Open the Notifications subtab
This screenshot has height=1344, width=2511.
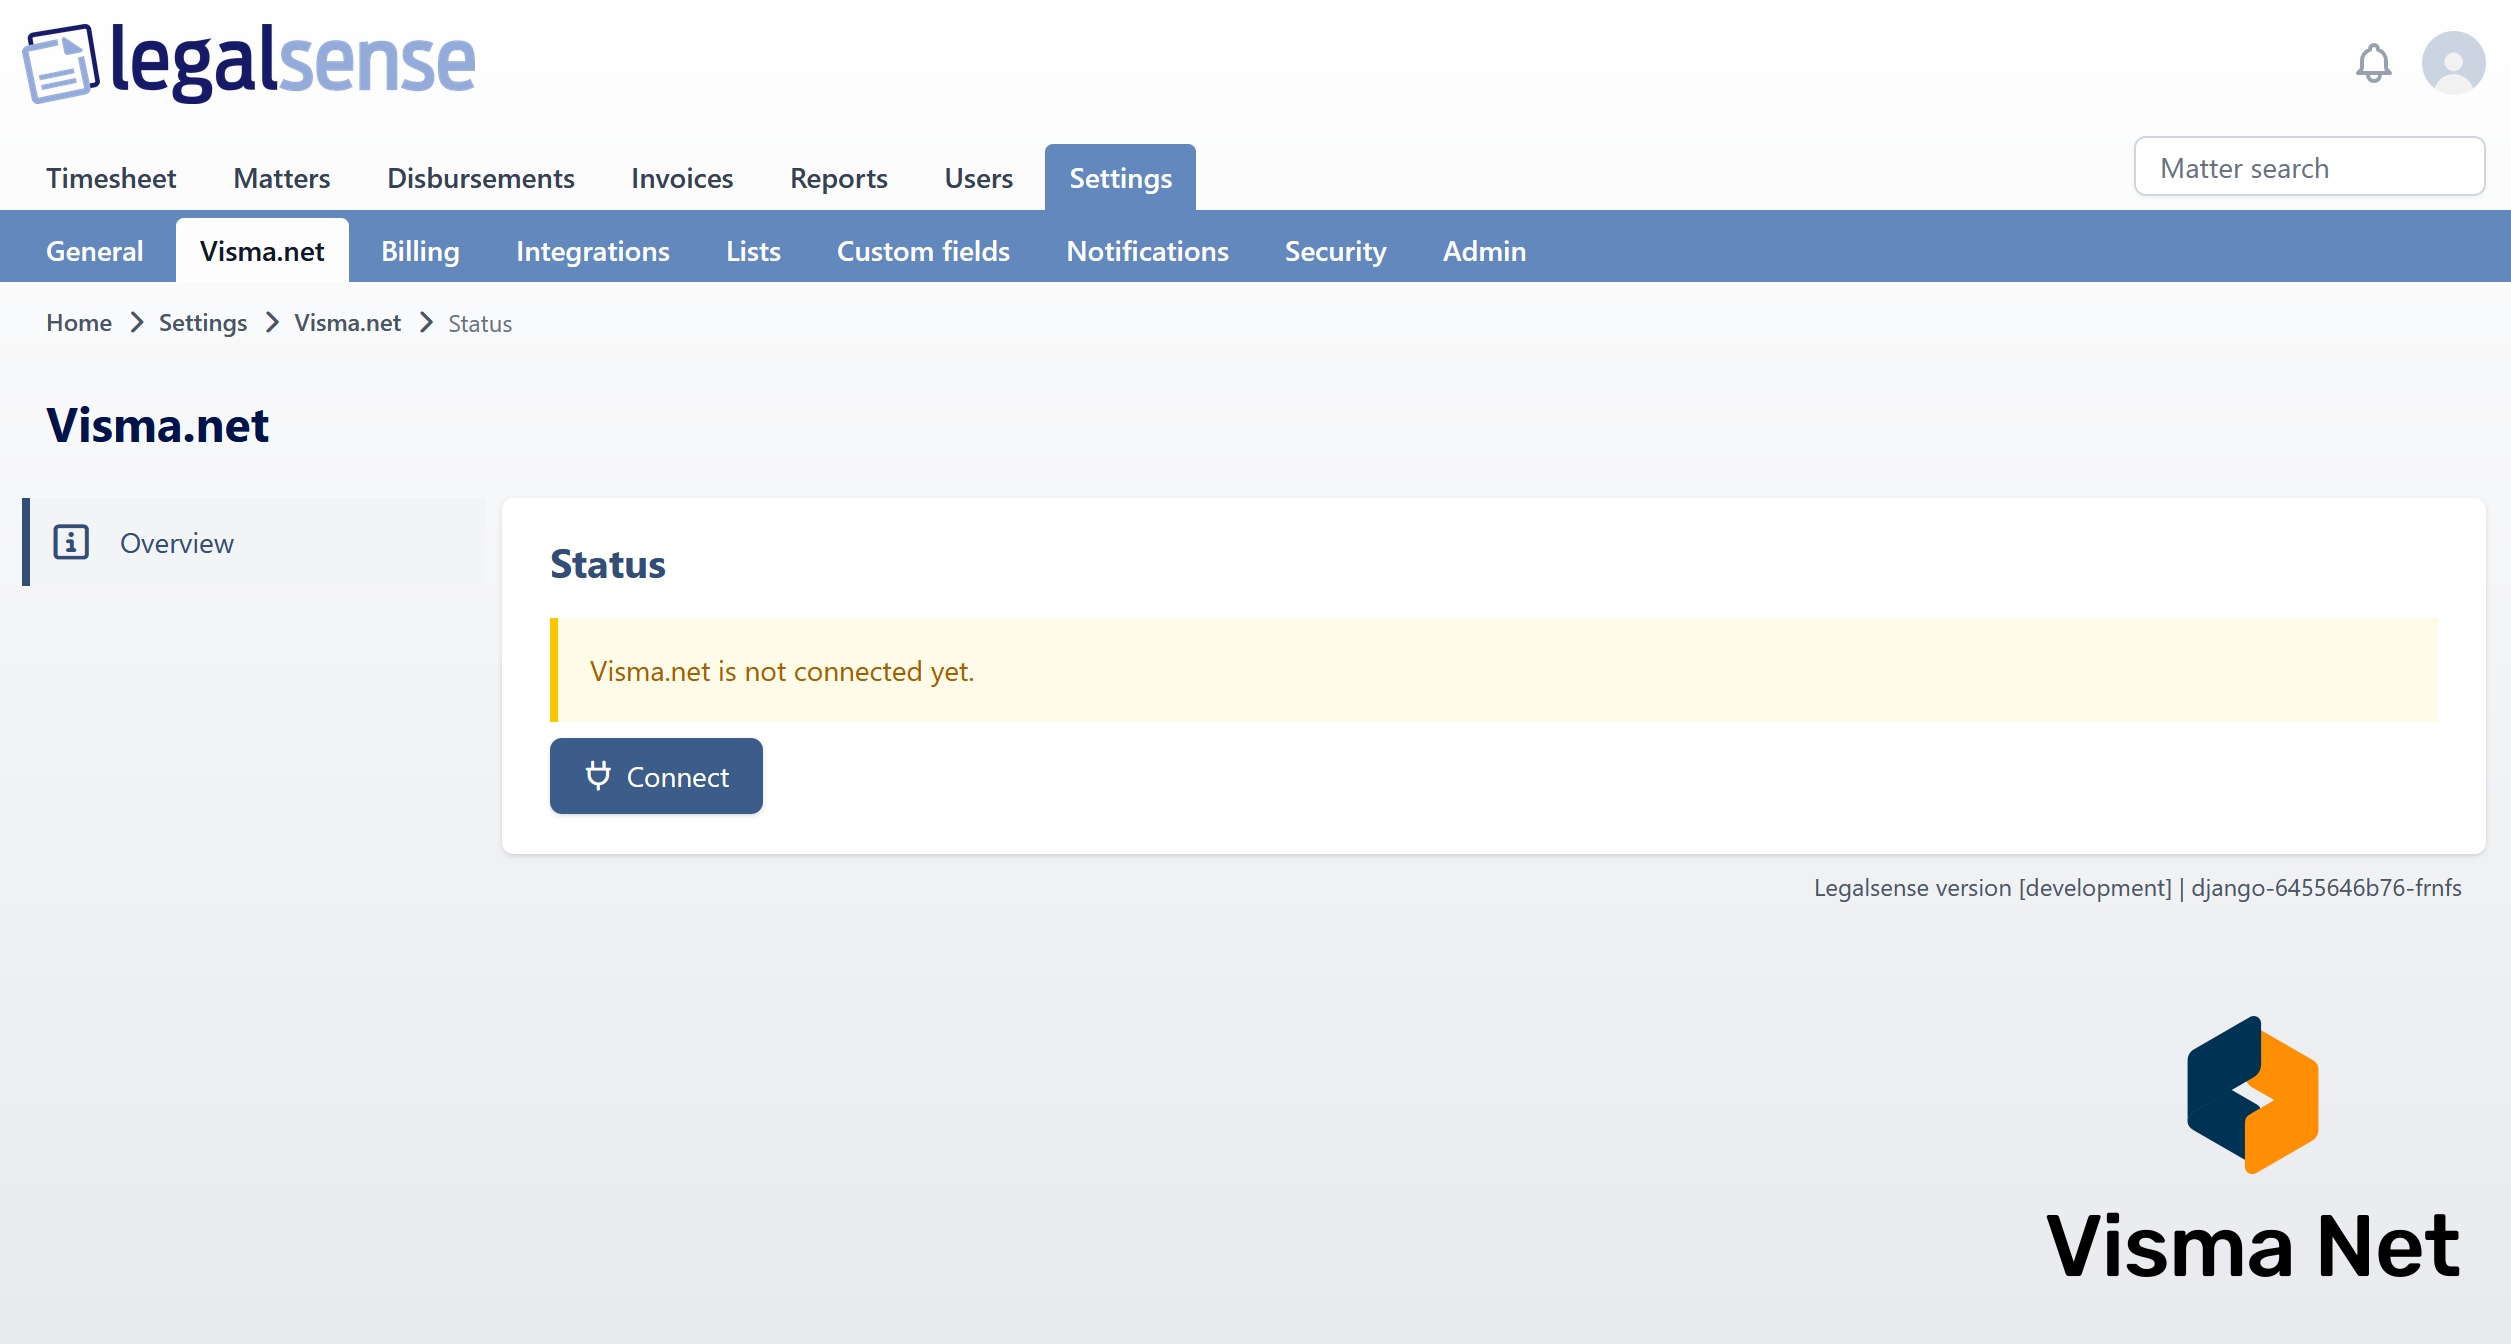pos(1147,251)
